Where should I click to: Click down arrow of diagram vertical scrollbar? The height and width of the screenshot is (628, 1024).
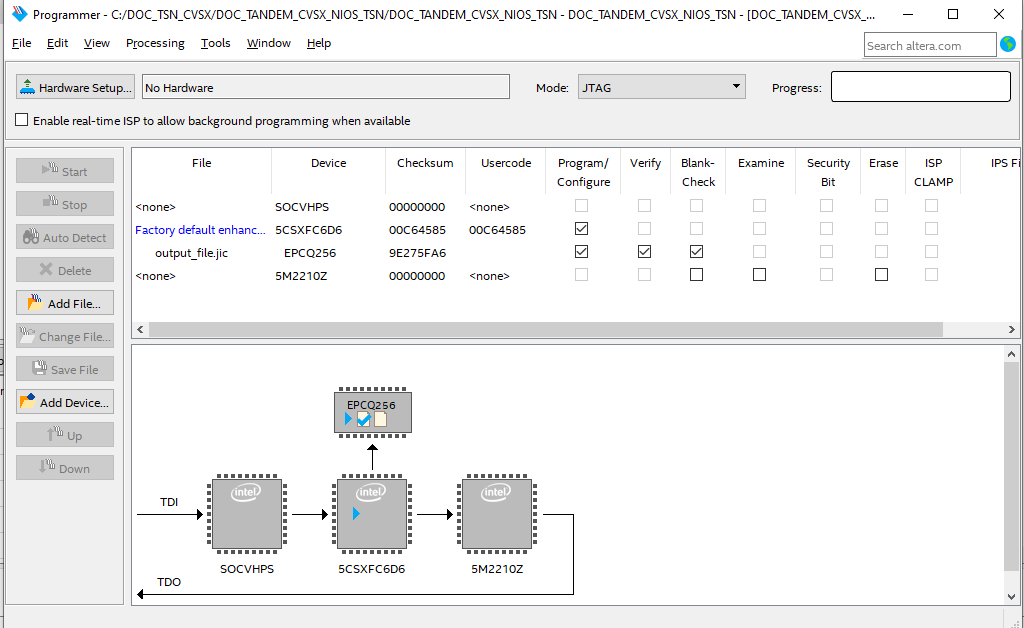(1011, 596)
